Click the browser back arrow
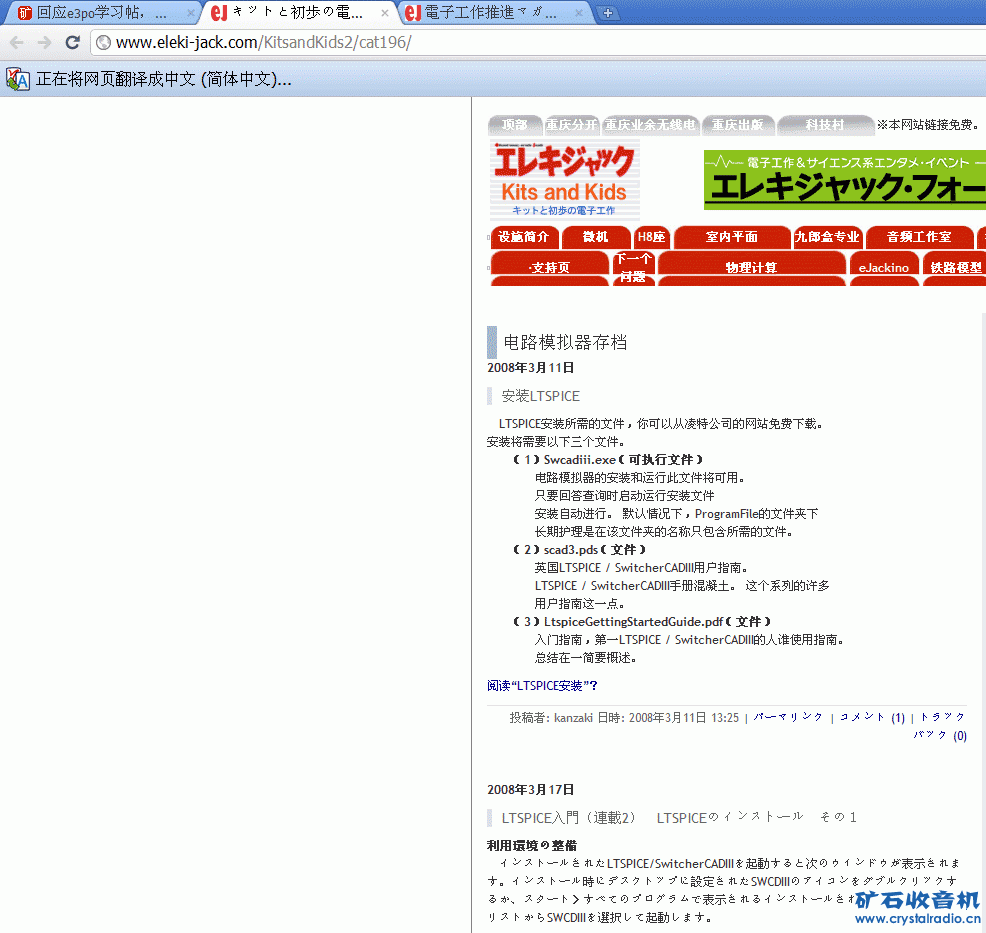The image size is (986, 933). (17, 43)
